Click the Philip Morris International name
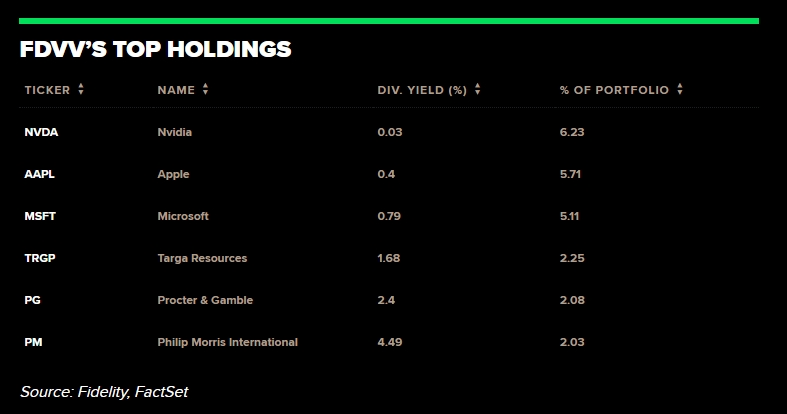 [227, 342]
